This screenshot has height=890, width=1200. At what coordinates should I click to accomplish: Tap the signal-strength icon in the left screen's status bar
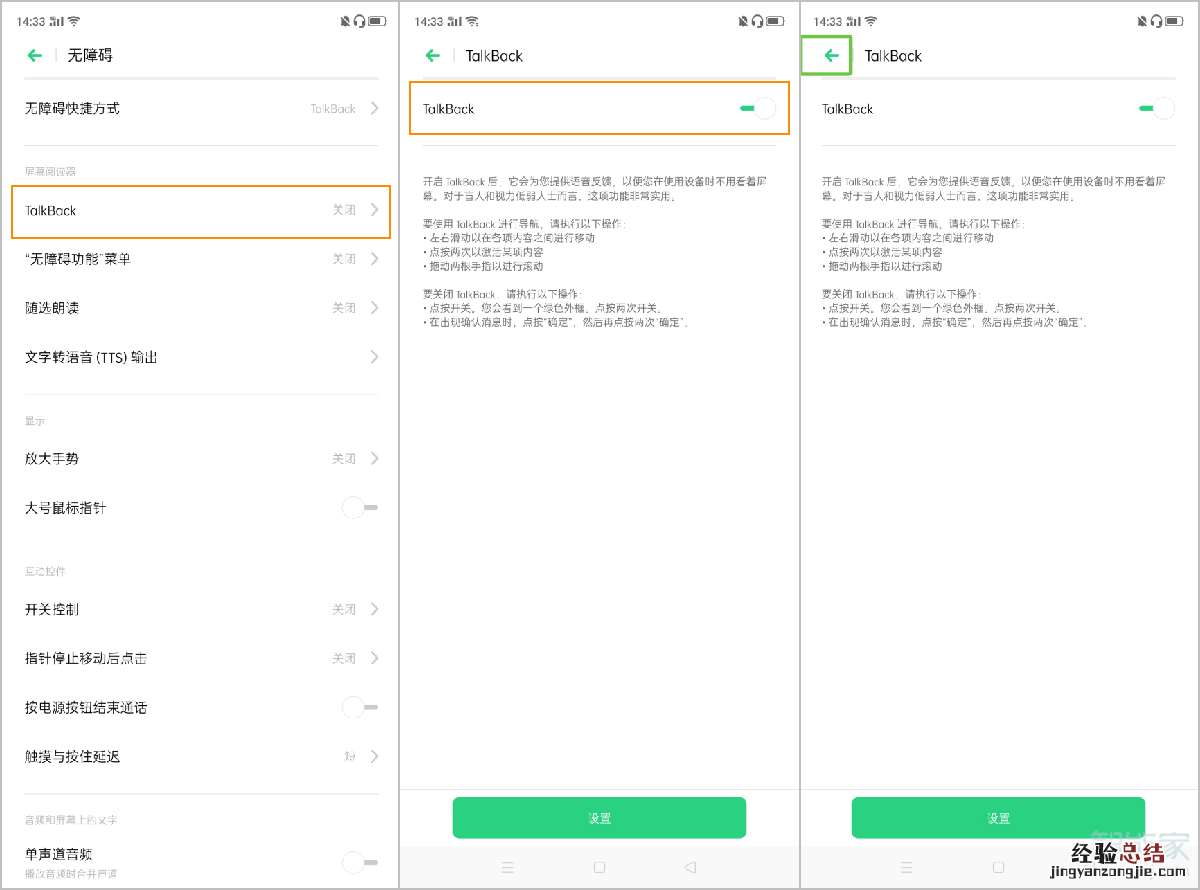57,21
